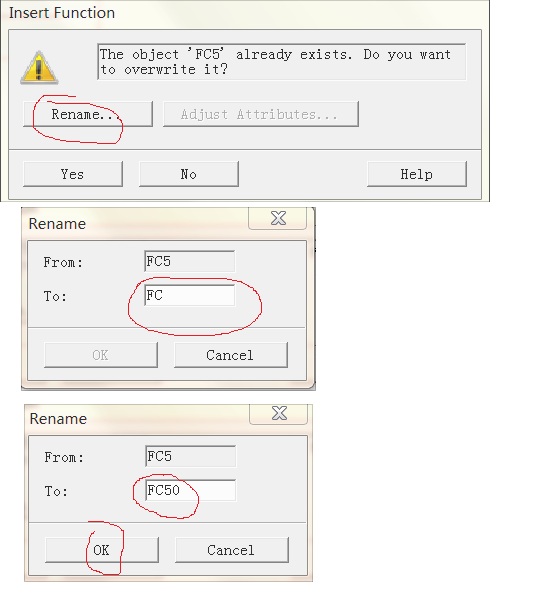Focus the To field containing 'FC50'

pyautogui.click(x=190, y=491)
